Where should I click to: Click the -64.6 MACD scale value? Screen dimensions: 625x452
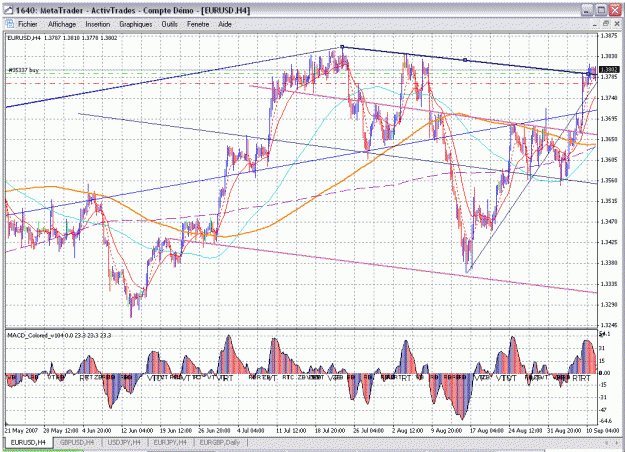(x=606, y=421)
